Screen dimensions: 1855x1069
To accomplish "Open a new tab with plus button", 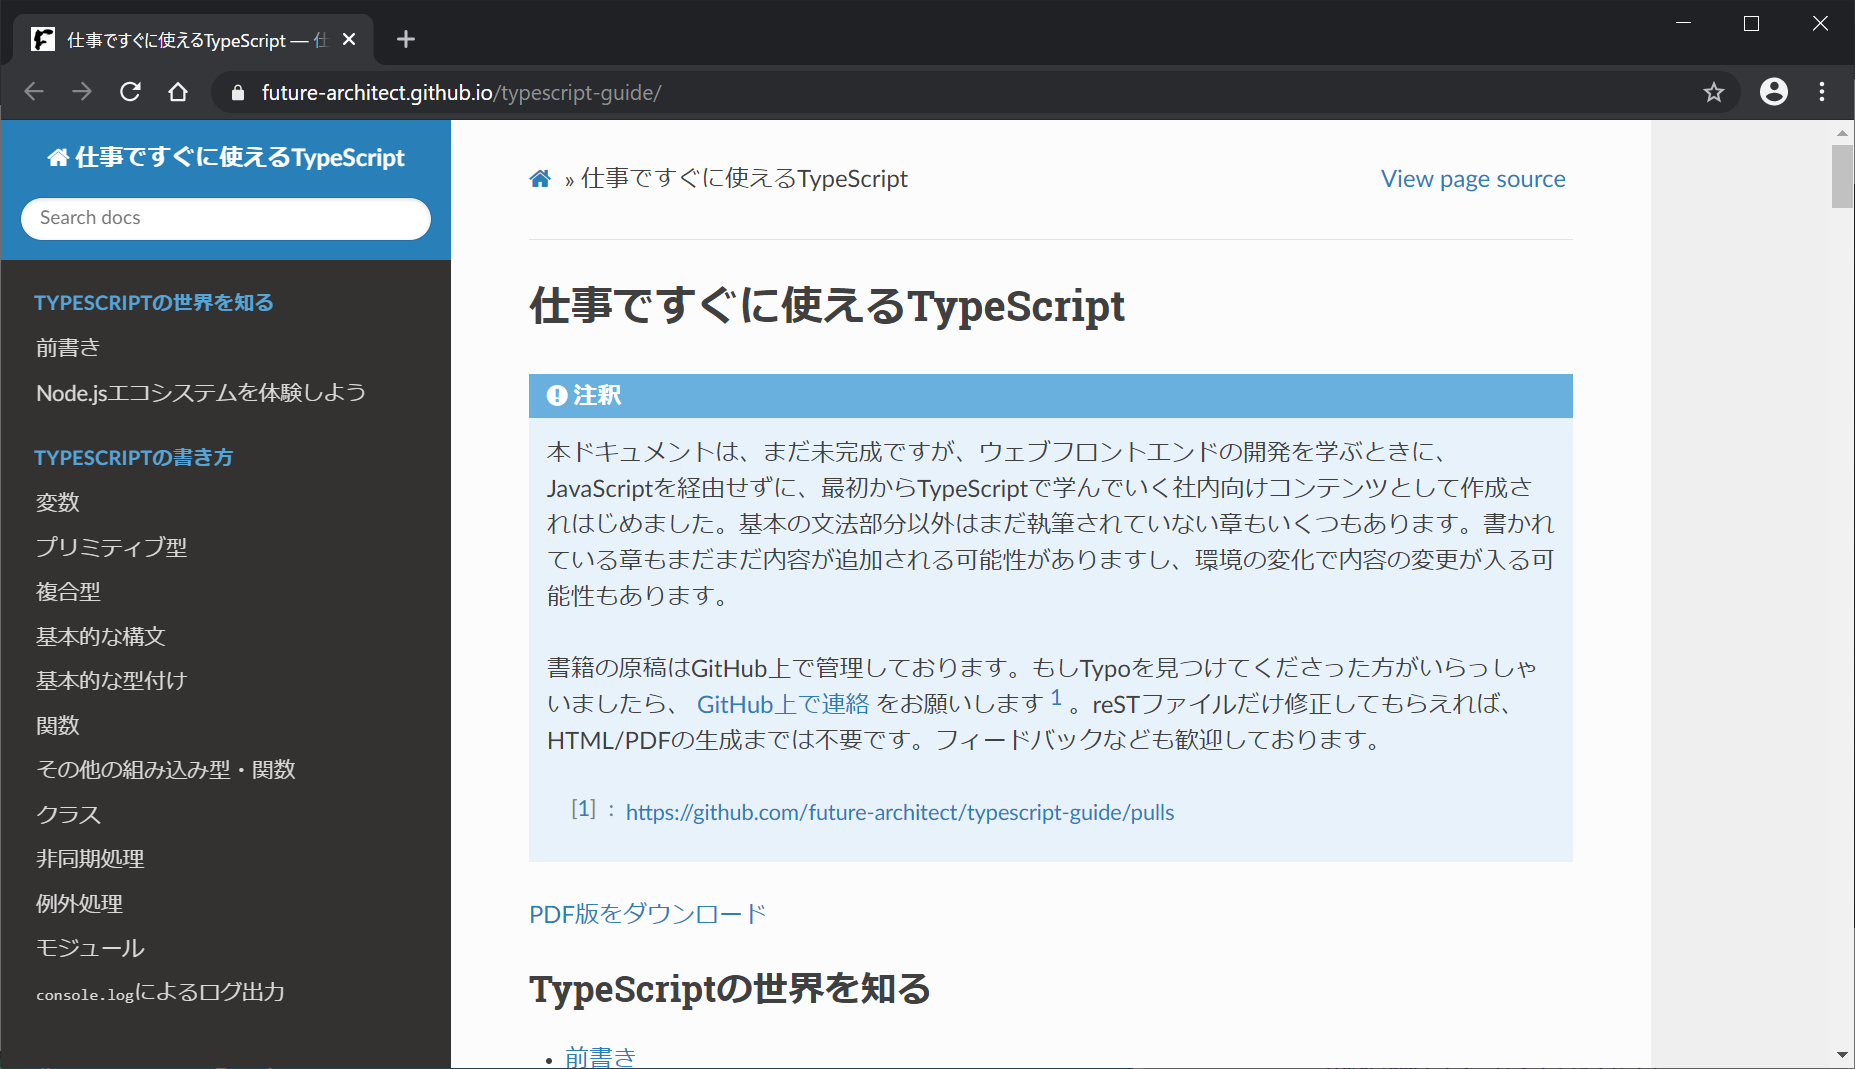I will tap(405, 39).
